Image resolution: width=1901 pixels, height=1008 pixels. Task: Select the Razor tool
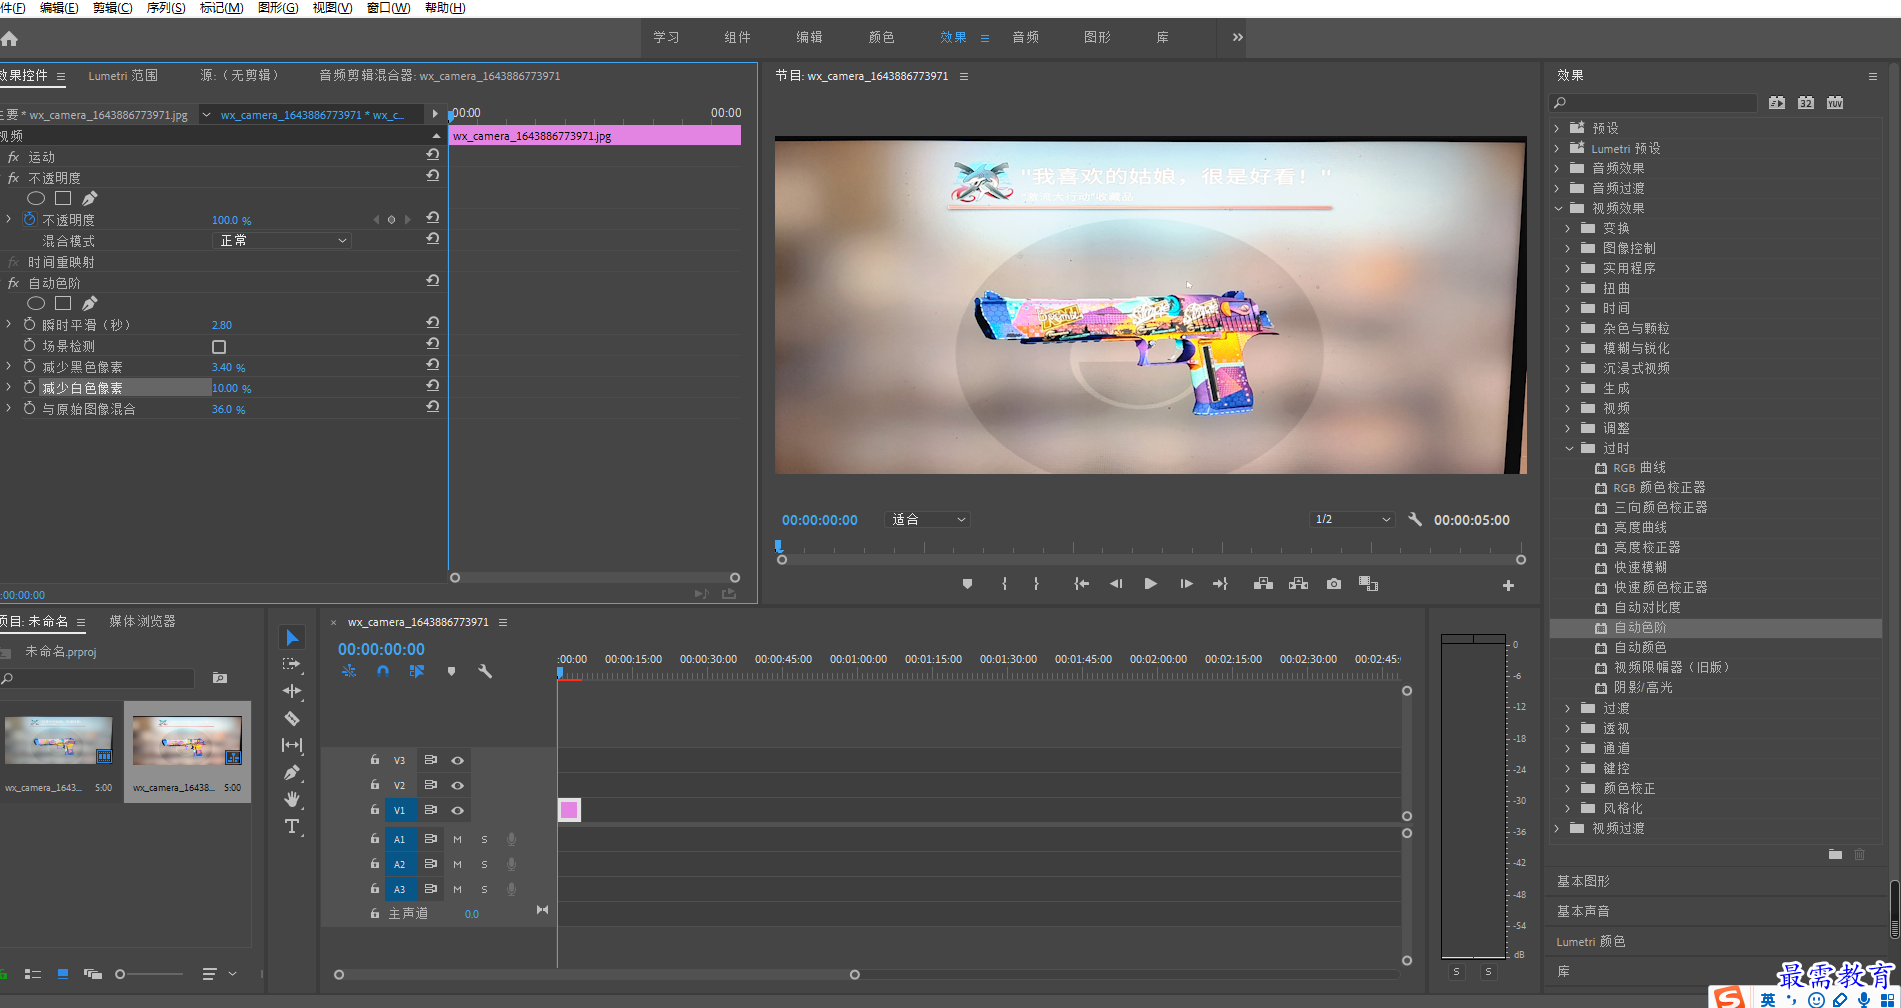[292, 718]
